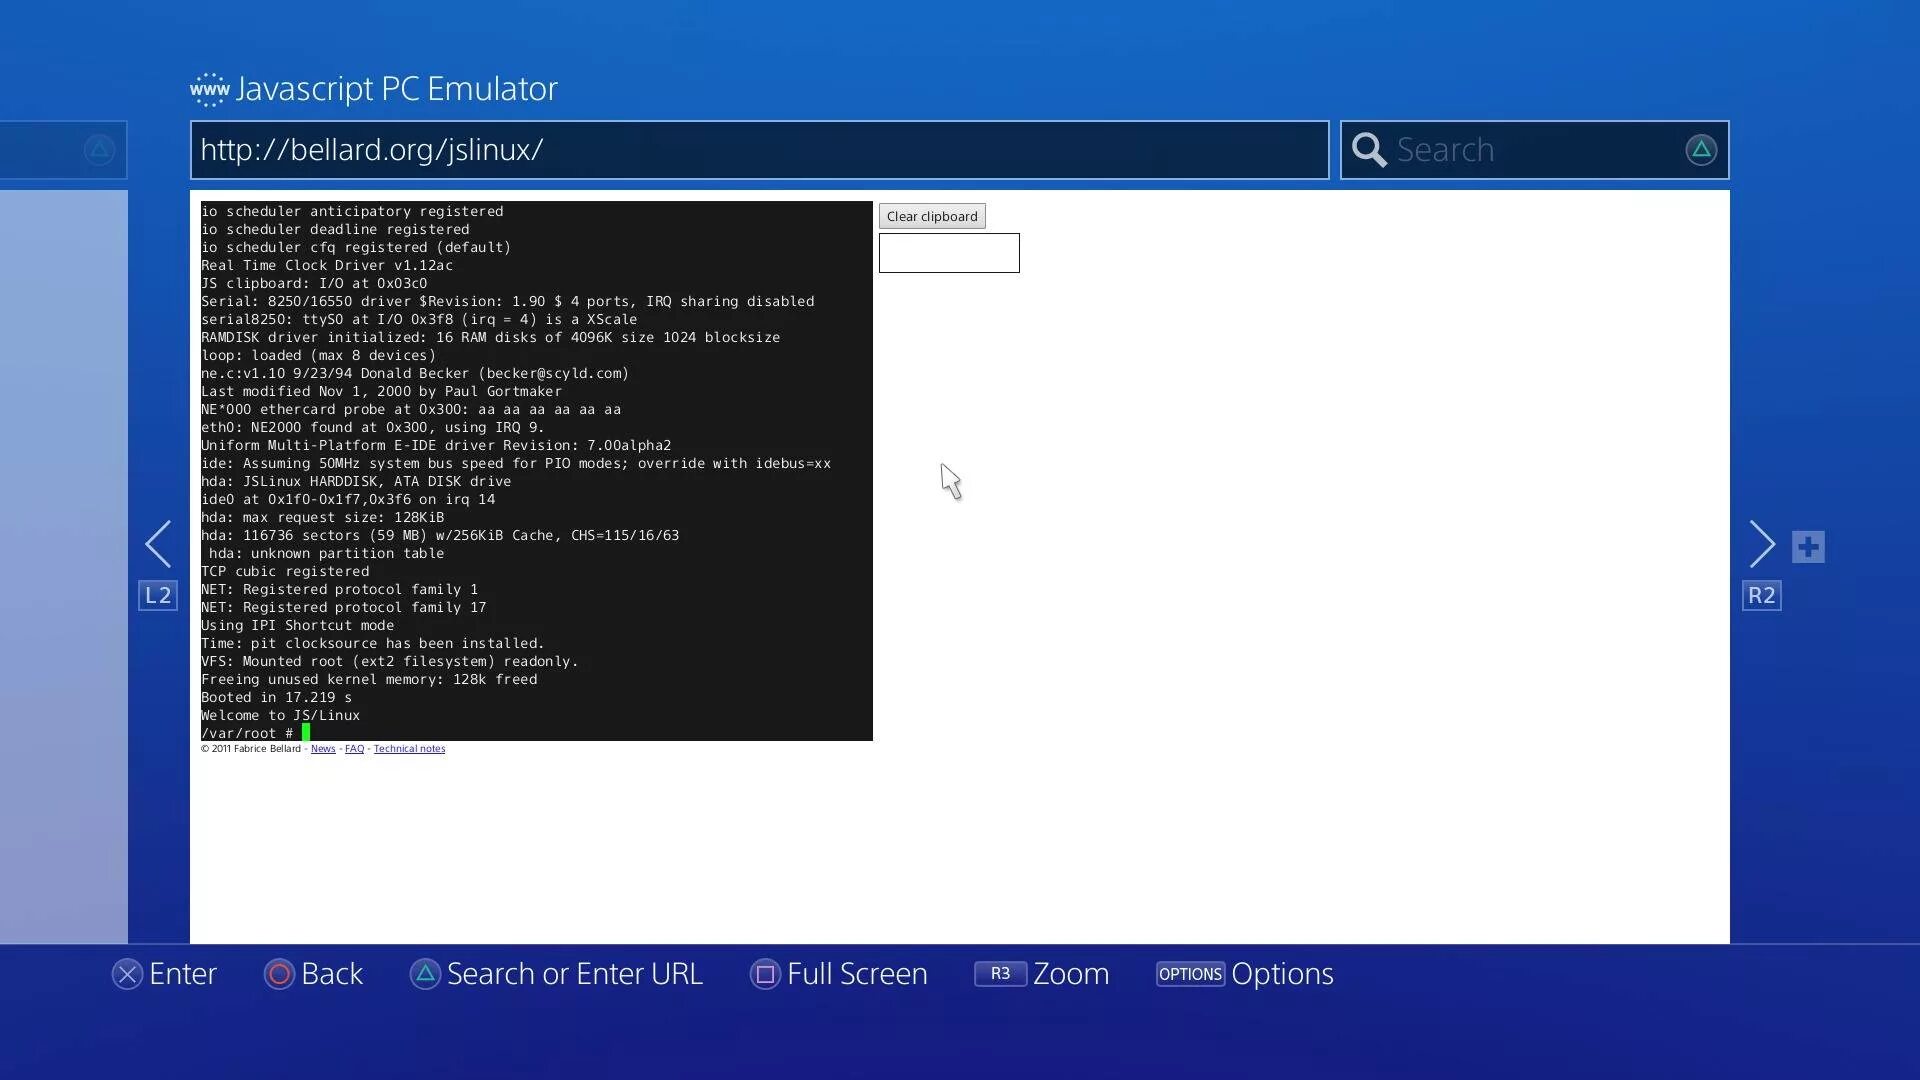Image resolution: width=1920 pixels, height=1080 pixels.
Task: Select Search or Enter URL
Action: (x=574, y=974)
